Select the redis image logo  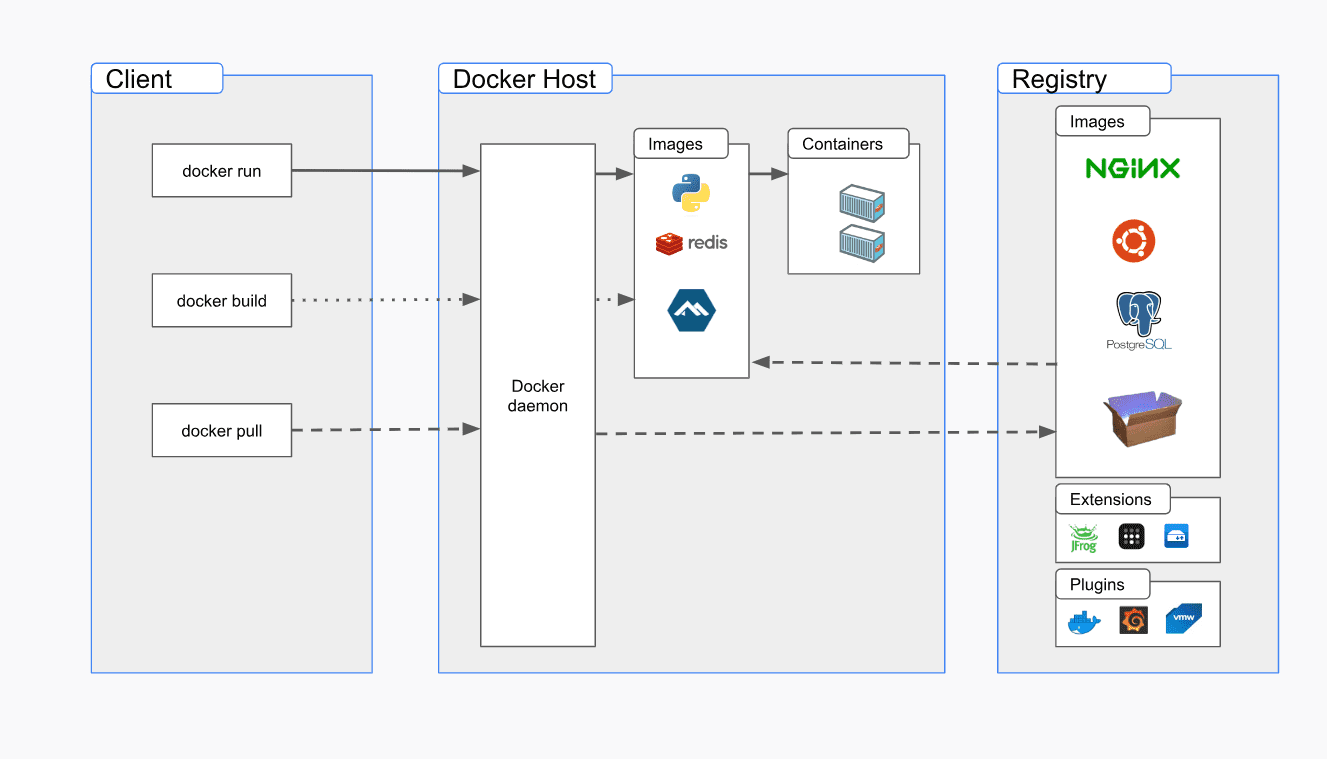pos(691,243)
